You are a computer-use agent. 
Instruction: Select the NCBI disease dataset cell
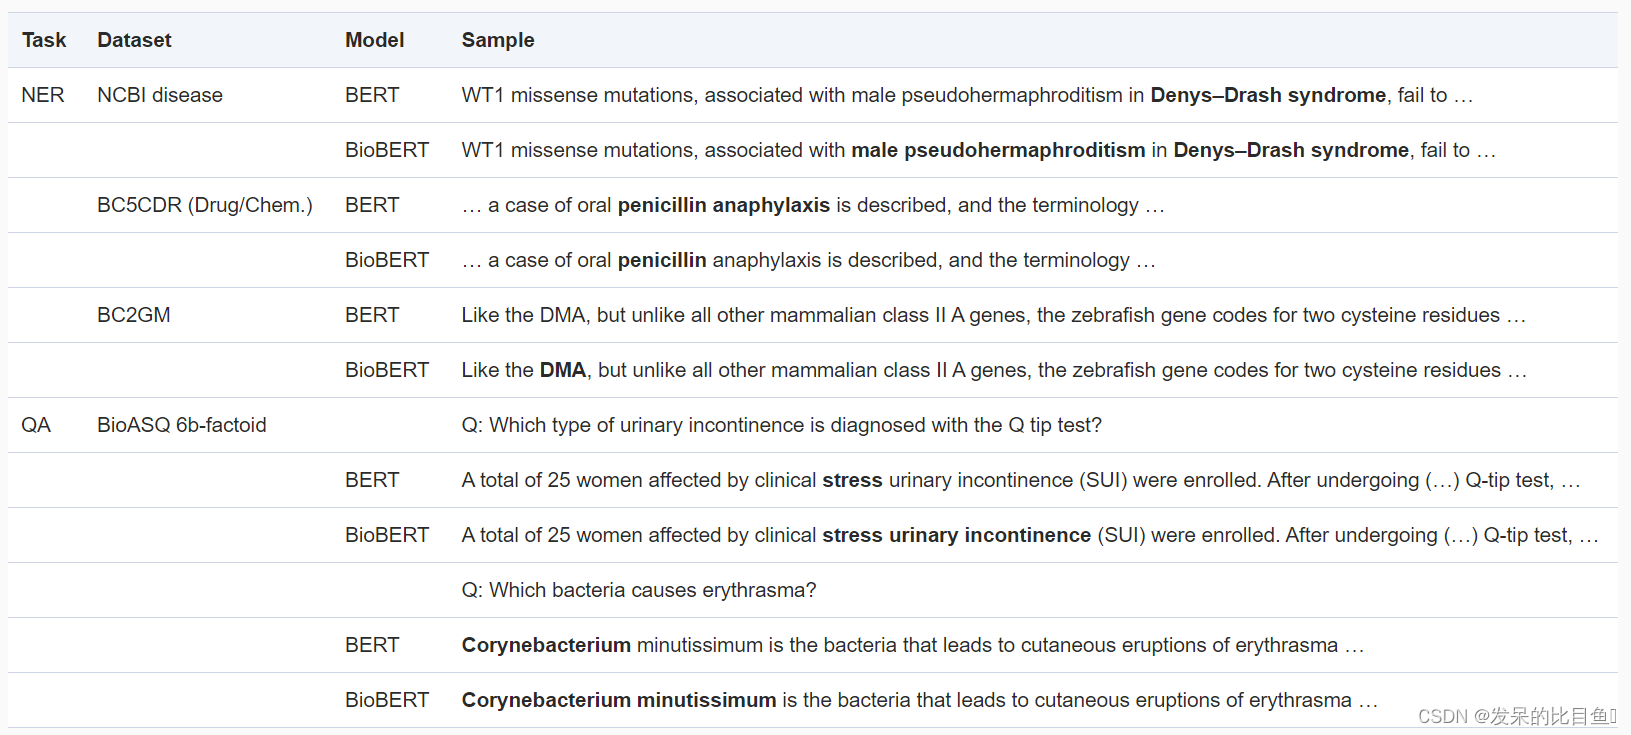point(160,95)
